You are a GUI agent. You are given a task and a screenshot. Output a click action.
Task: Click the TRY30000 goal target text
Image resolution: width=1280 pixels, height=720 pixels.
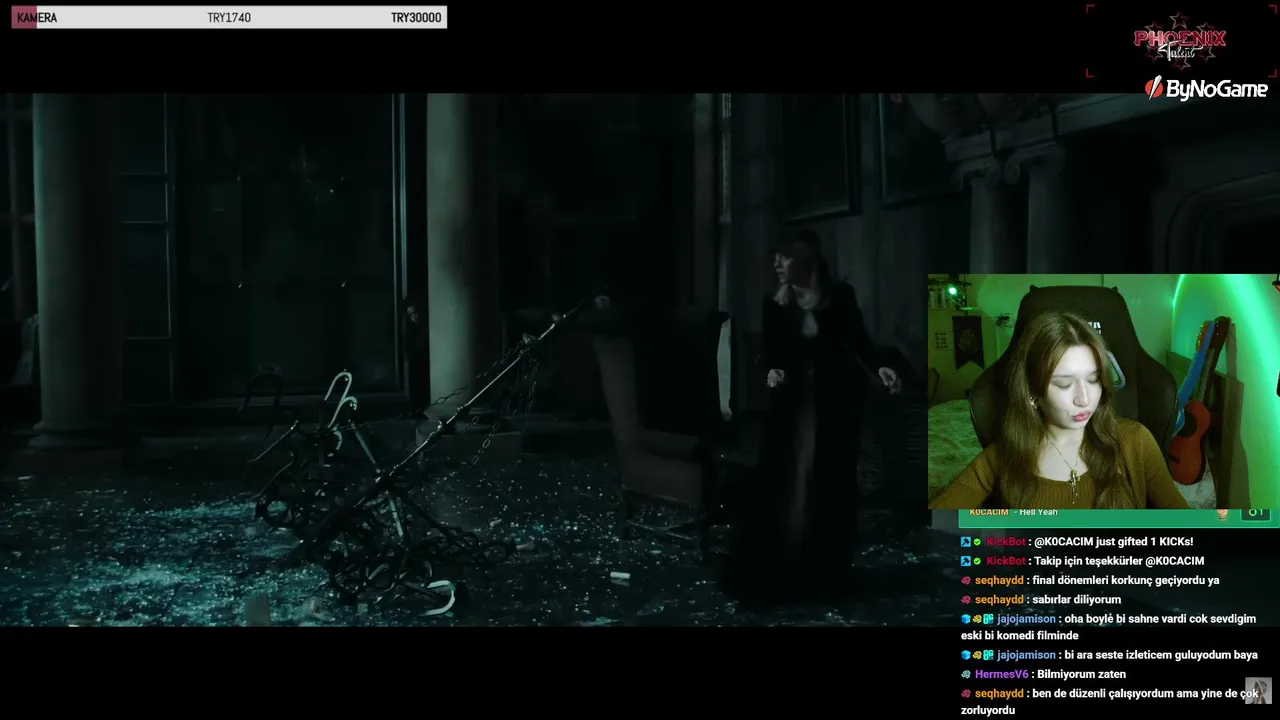point(416,18)
